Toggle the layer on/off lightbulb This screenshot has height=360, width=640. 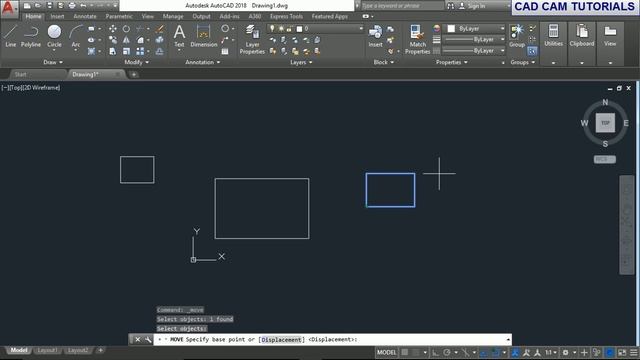pos(272,29)
